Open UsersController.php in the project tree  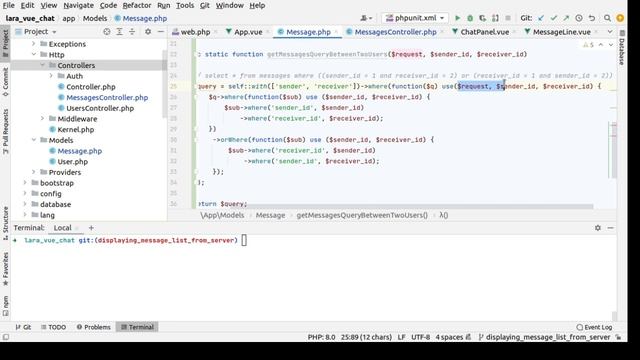pyautogui.click(x=96, y=108)
